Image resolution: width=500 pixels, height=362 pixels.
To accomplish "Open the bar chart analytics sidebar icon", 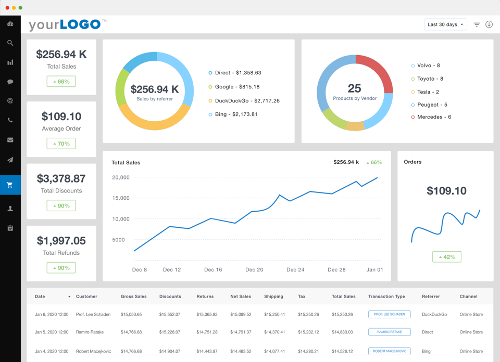I will pyautogui.click(x=10, y=62).
